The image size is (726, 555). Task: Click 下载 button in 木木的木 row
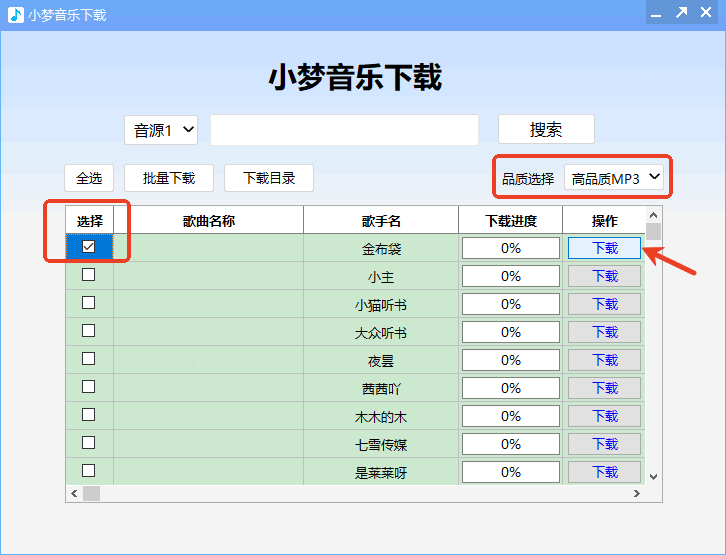click(x=605, y=416)
